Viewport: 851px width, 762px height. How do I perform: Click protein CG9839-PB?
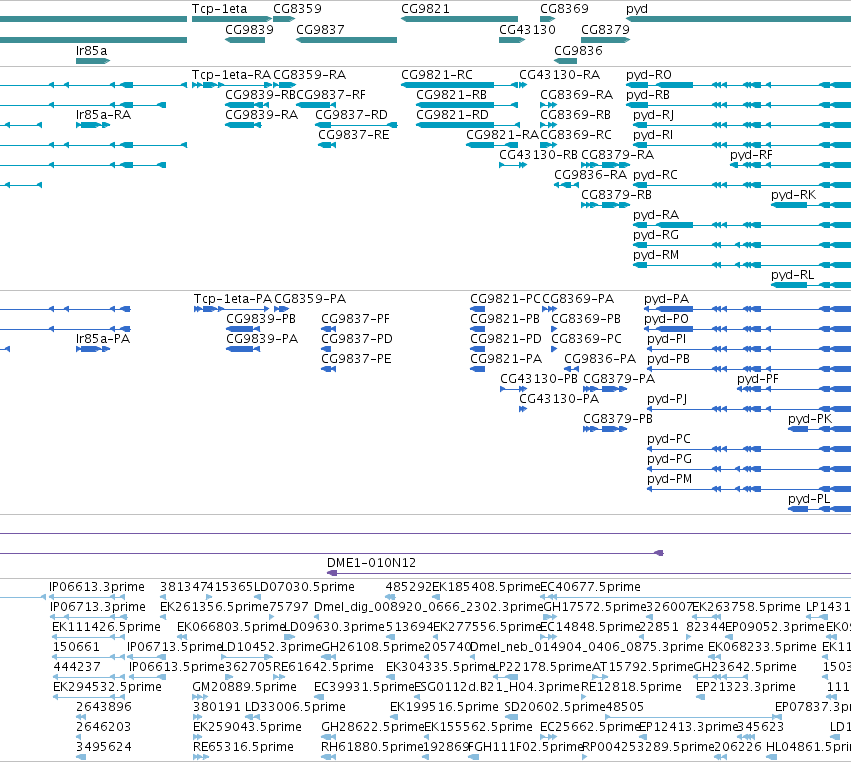[x=261, y=319]
